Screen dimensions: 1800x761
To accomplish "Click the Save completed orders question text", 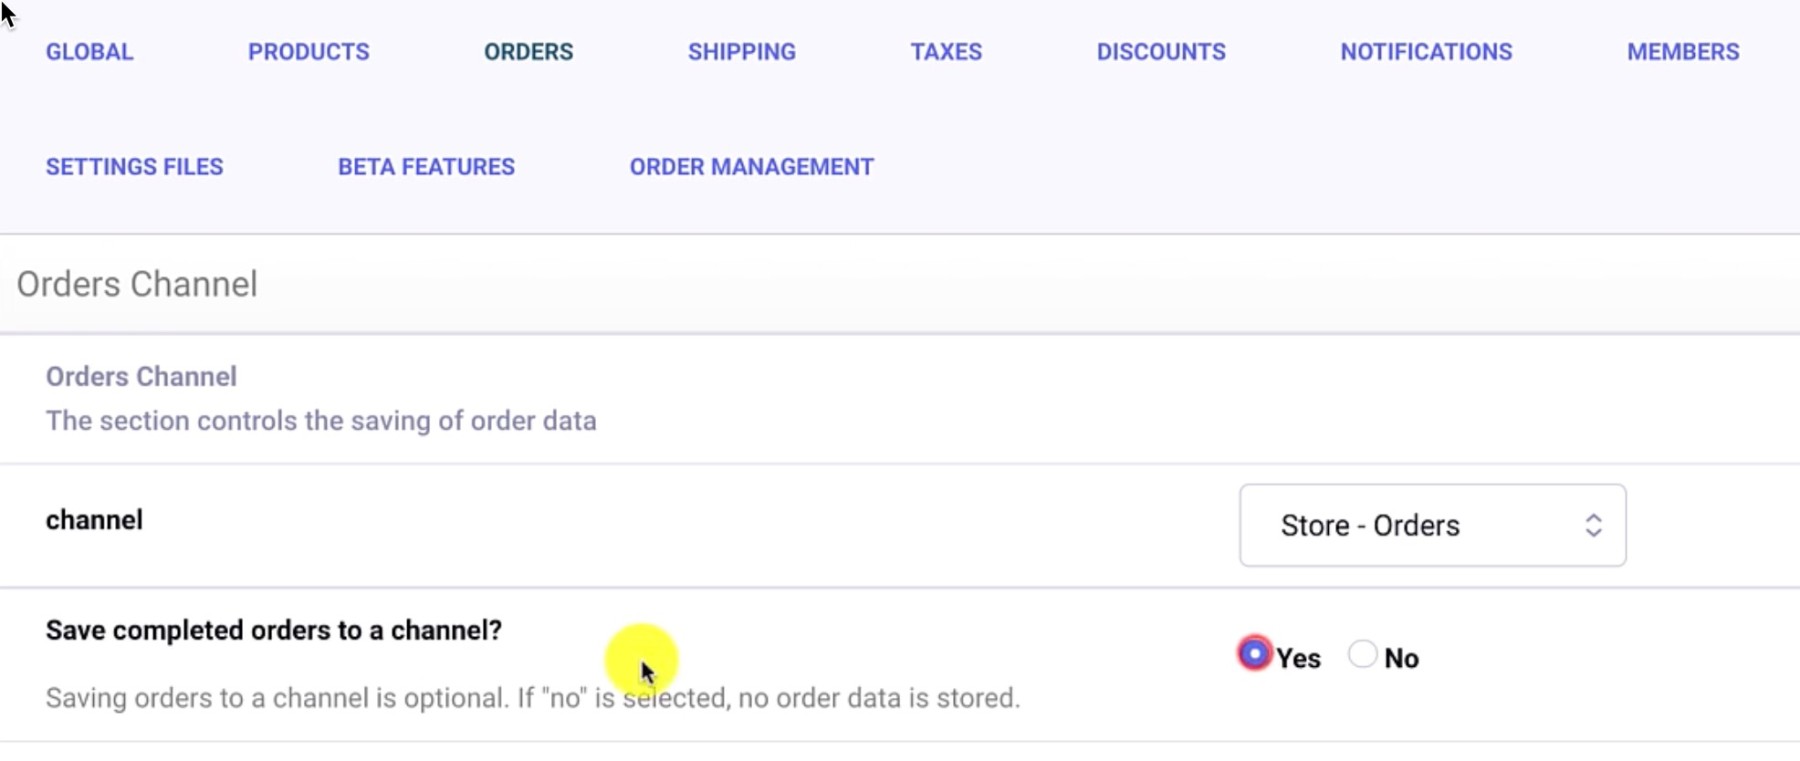I will (273, 630).
